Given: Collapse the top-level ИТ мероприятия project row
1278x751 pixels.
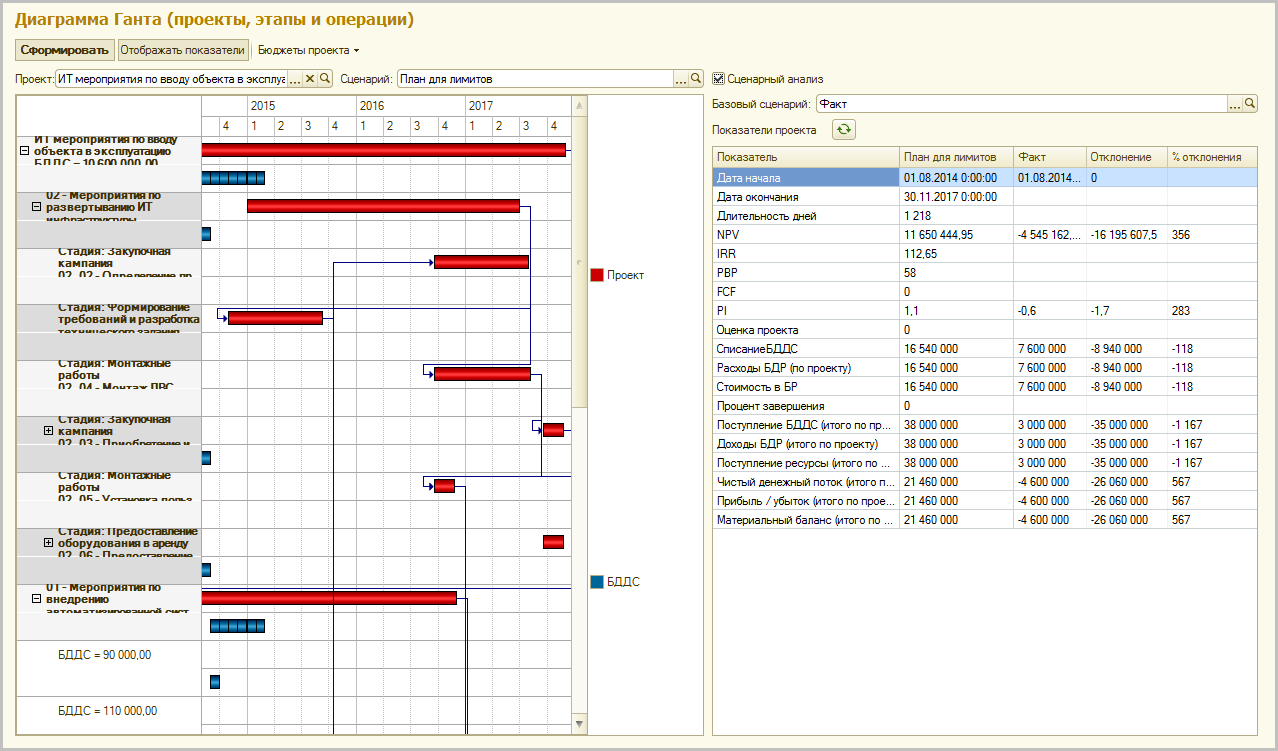Looking at the screenshot, I should coord(25,150).
